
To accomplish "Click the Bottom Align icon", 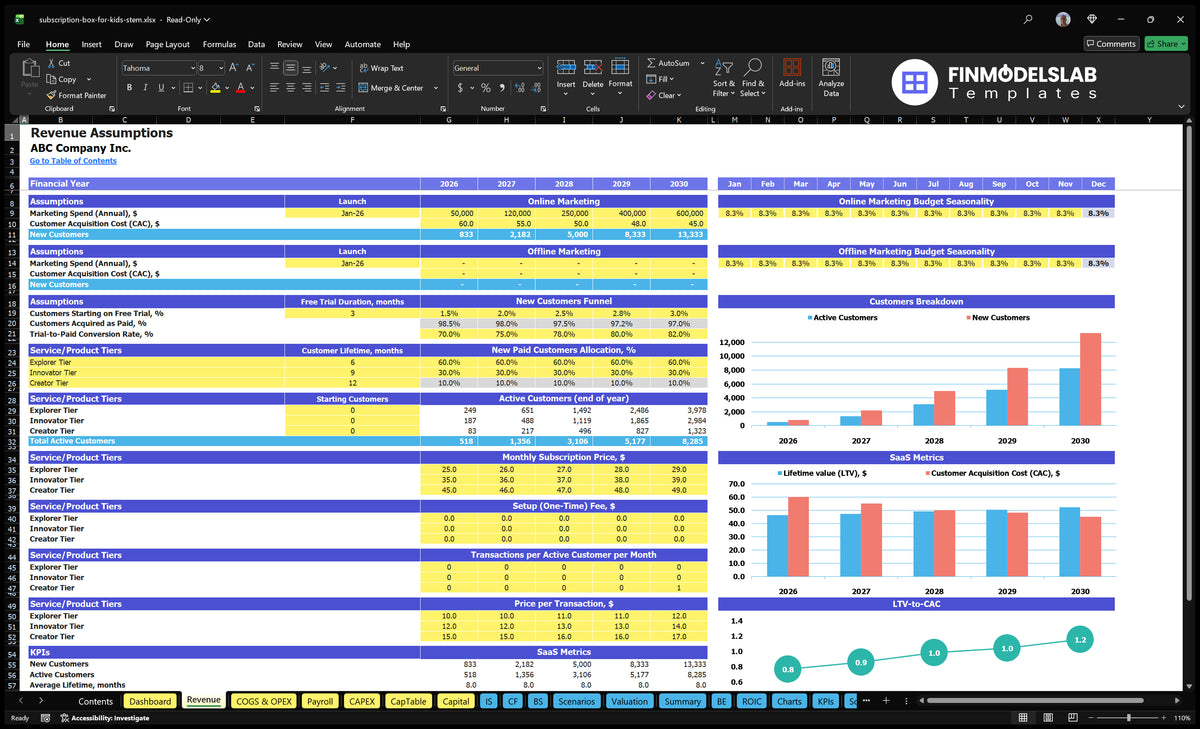I will 306,68.
